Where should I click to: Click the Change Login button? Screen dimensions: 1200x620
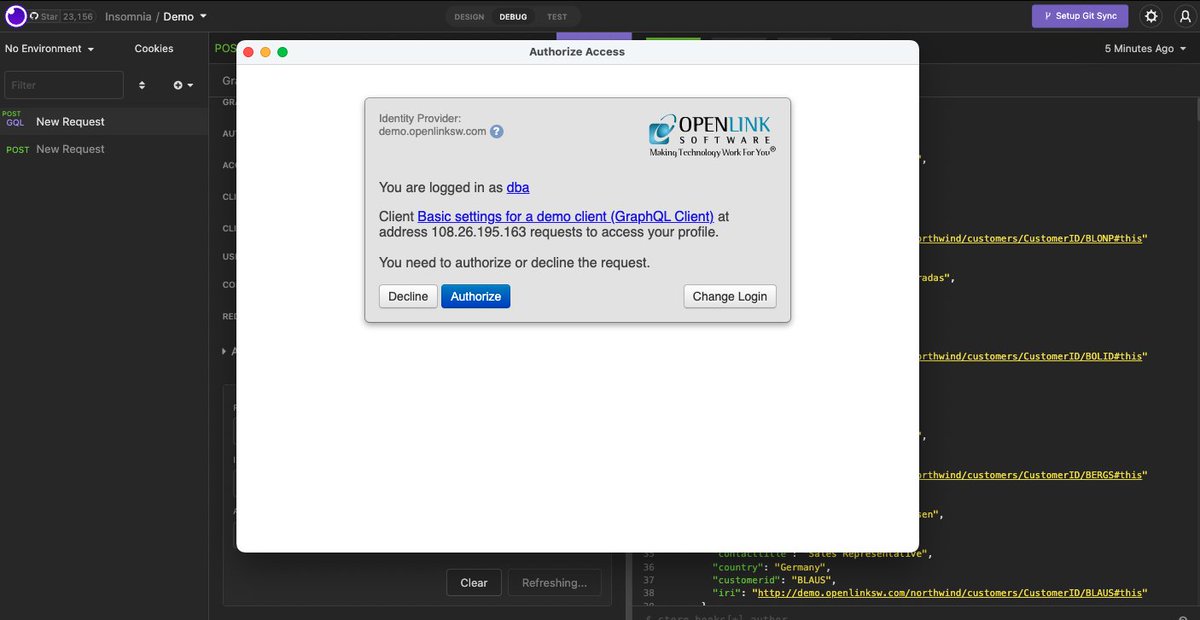click(x=730, y=296)
